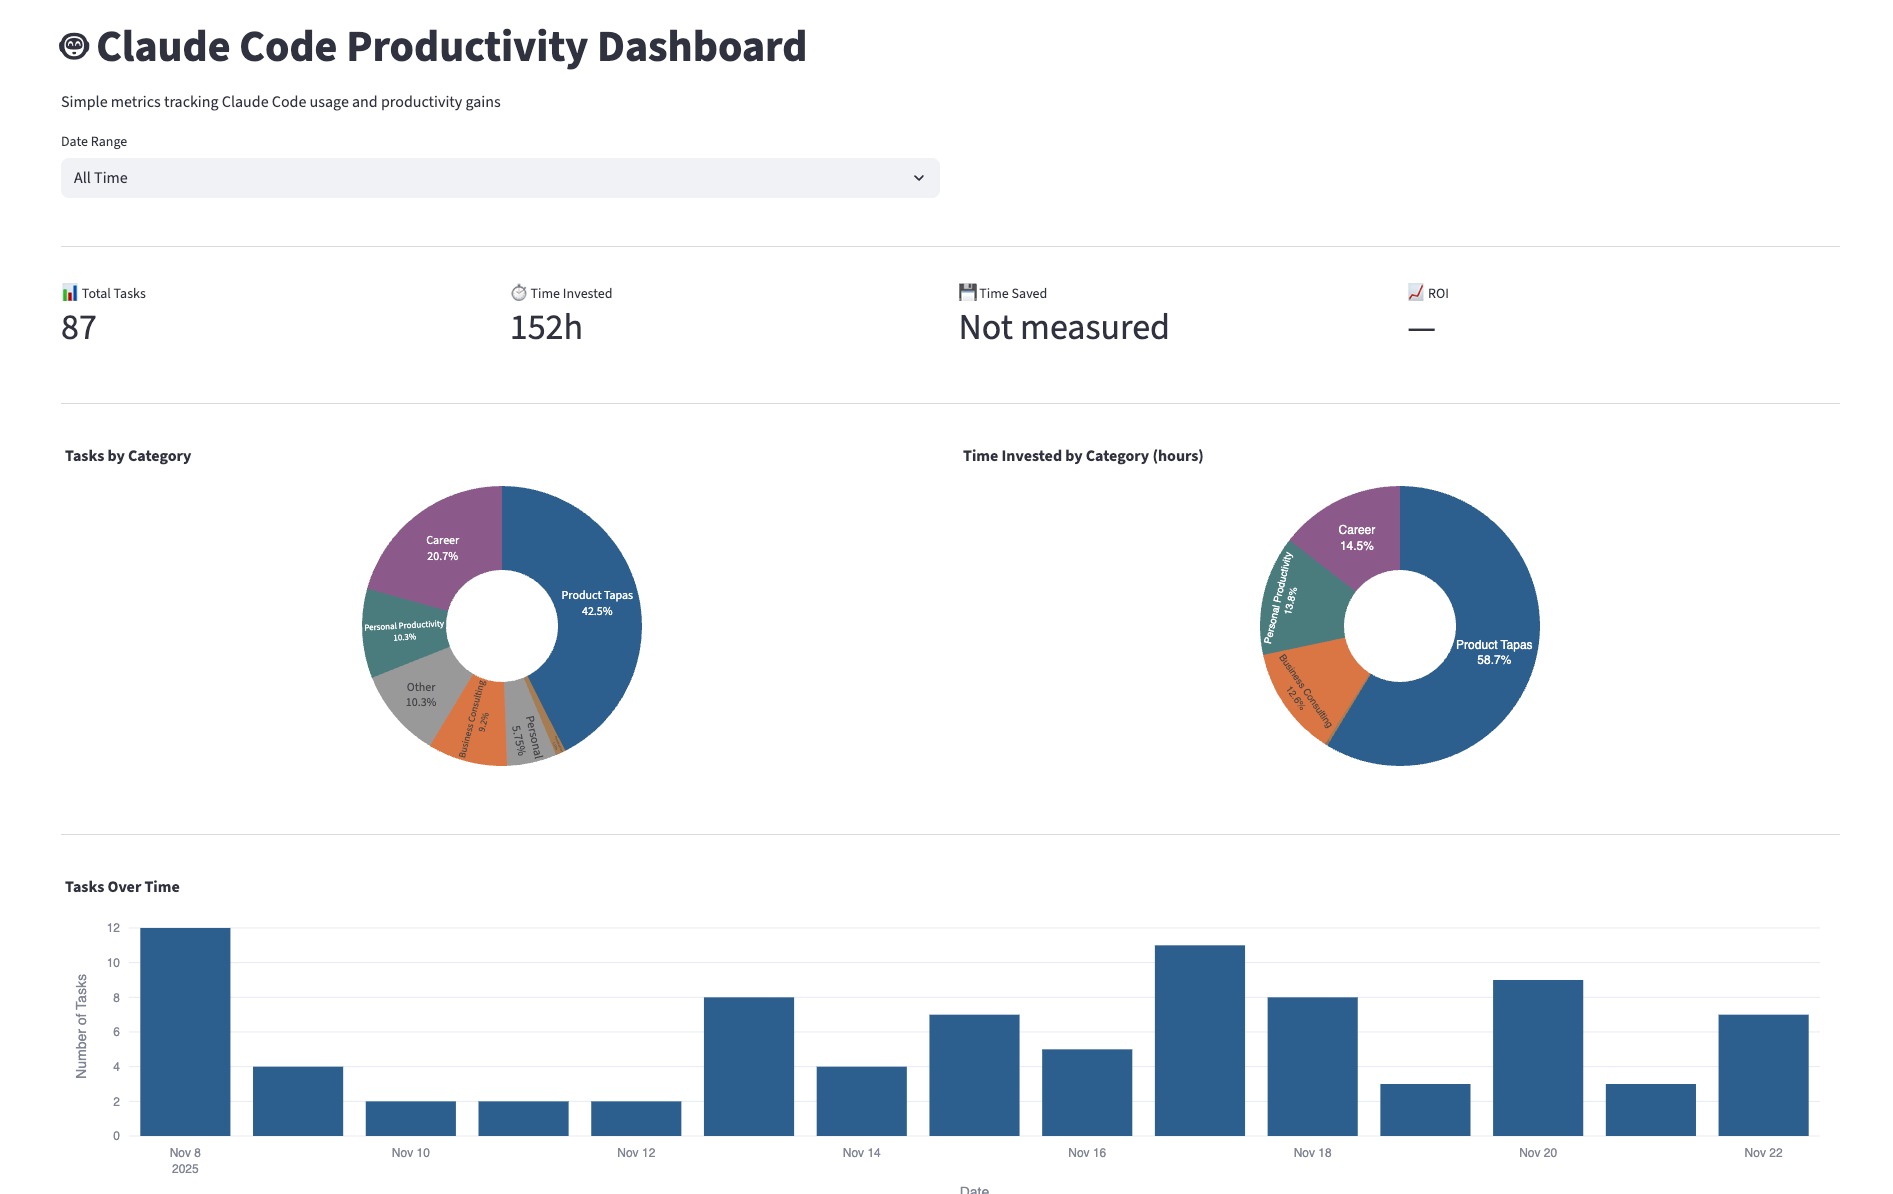Click the bar above the Nov 16 label

coord(1087,1093)
